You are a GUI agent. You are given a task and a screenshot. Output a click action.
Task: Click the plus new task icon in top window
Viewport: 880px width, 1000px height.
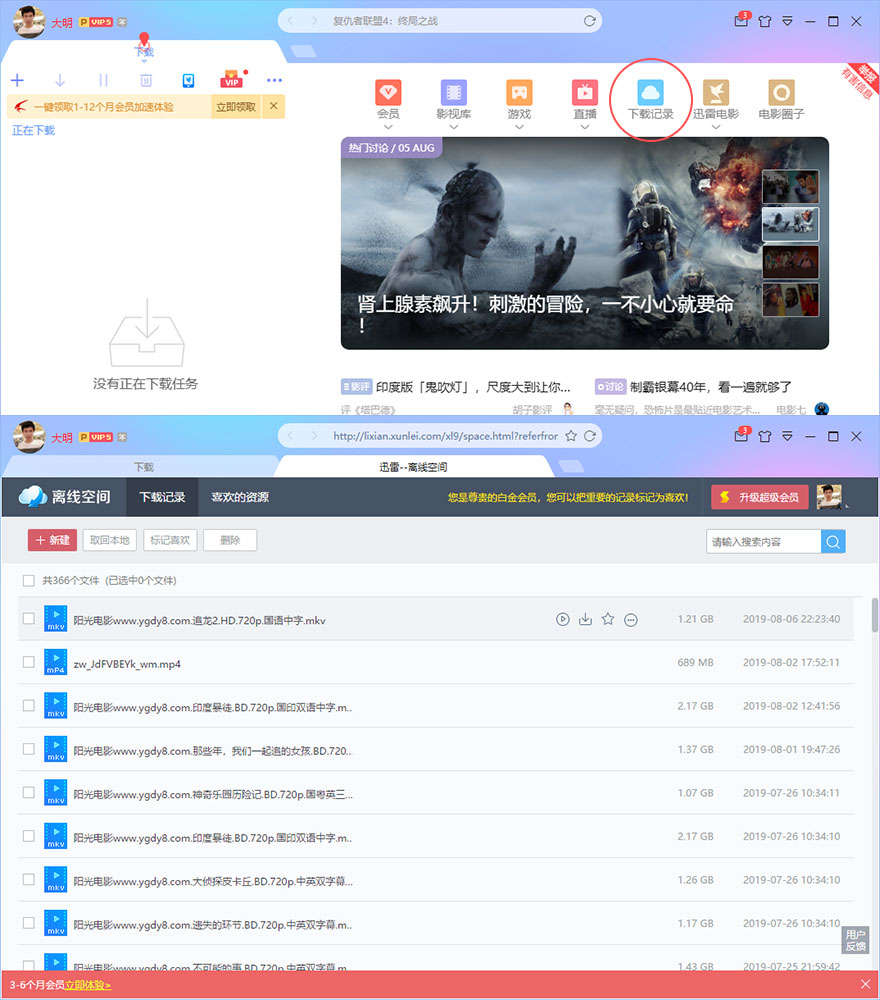pos(17,80)
